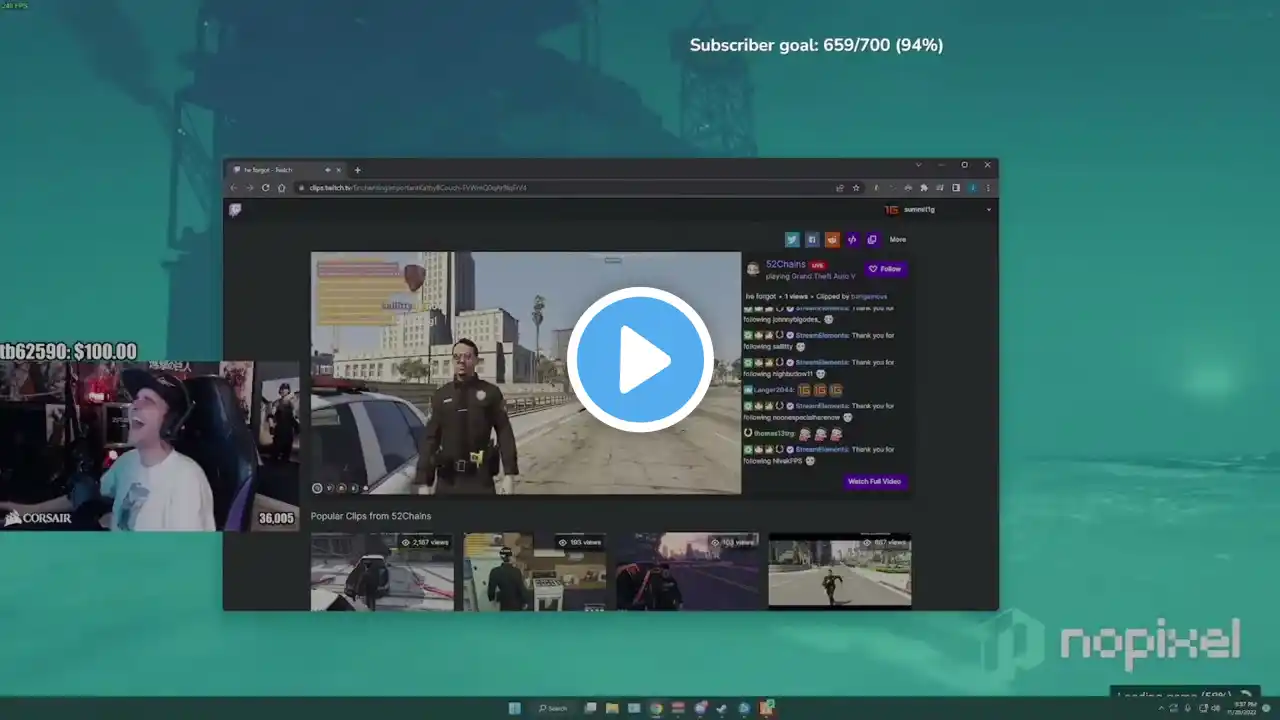
Task: Open the browser home page icon
Action: point(281,188)
